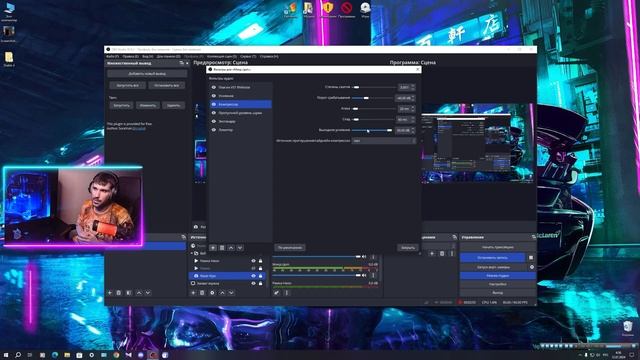The image size is (640, 360).
Task: Open the Док-панели menu
Action: pos(169,56)
